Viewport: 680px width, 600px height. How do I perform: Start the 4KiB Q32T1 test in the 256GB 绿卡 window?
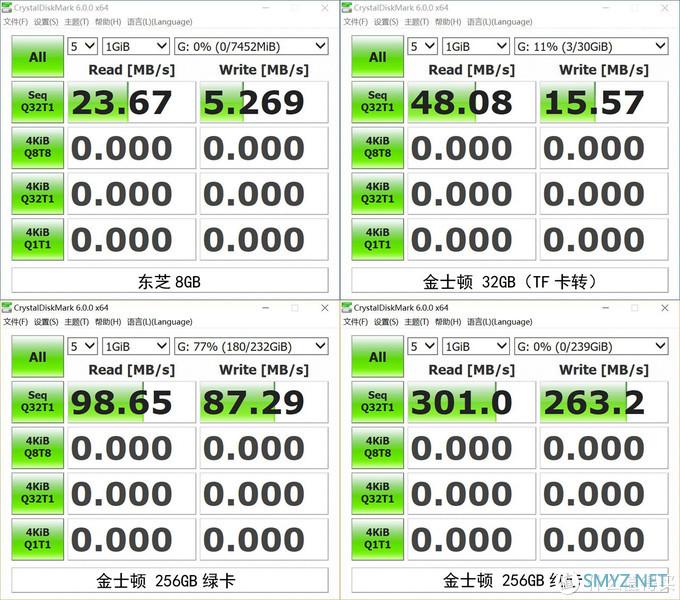point(38,493)
